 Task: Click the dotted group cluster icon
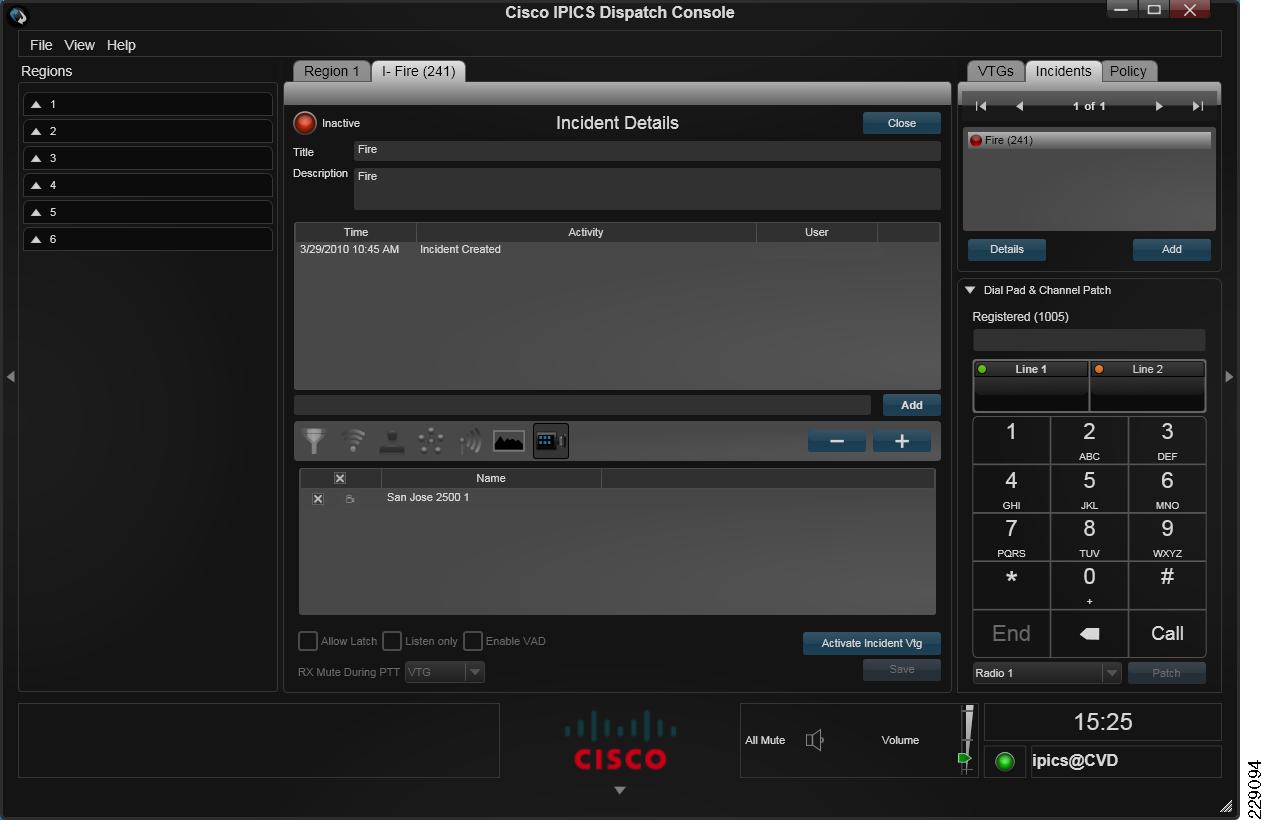click(x=431, y=441)
